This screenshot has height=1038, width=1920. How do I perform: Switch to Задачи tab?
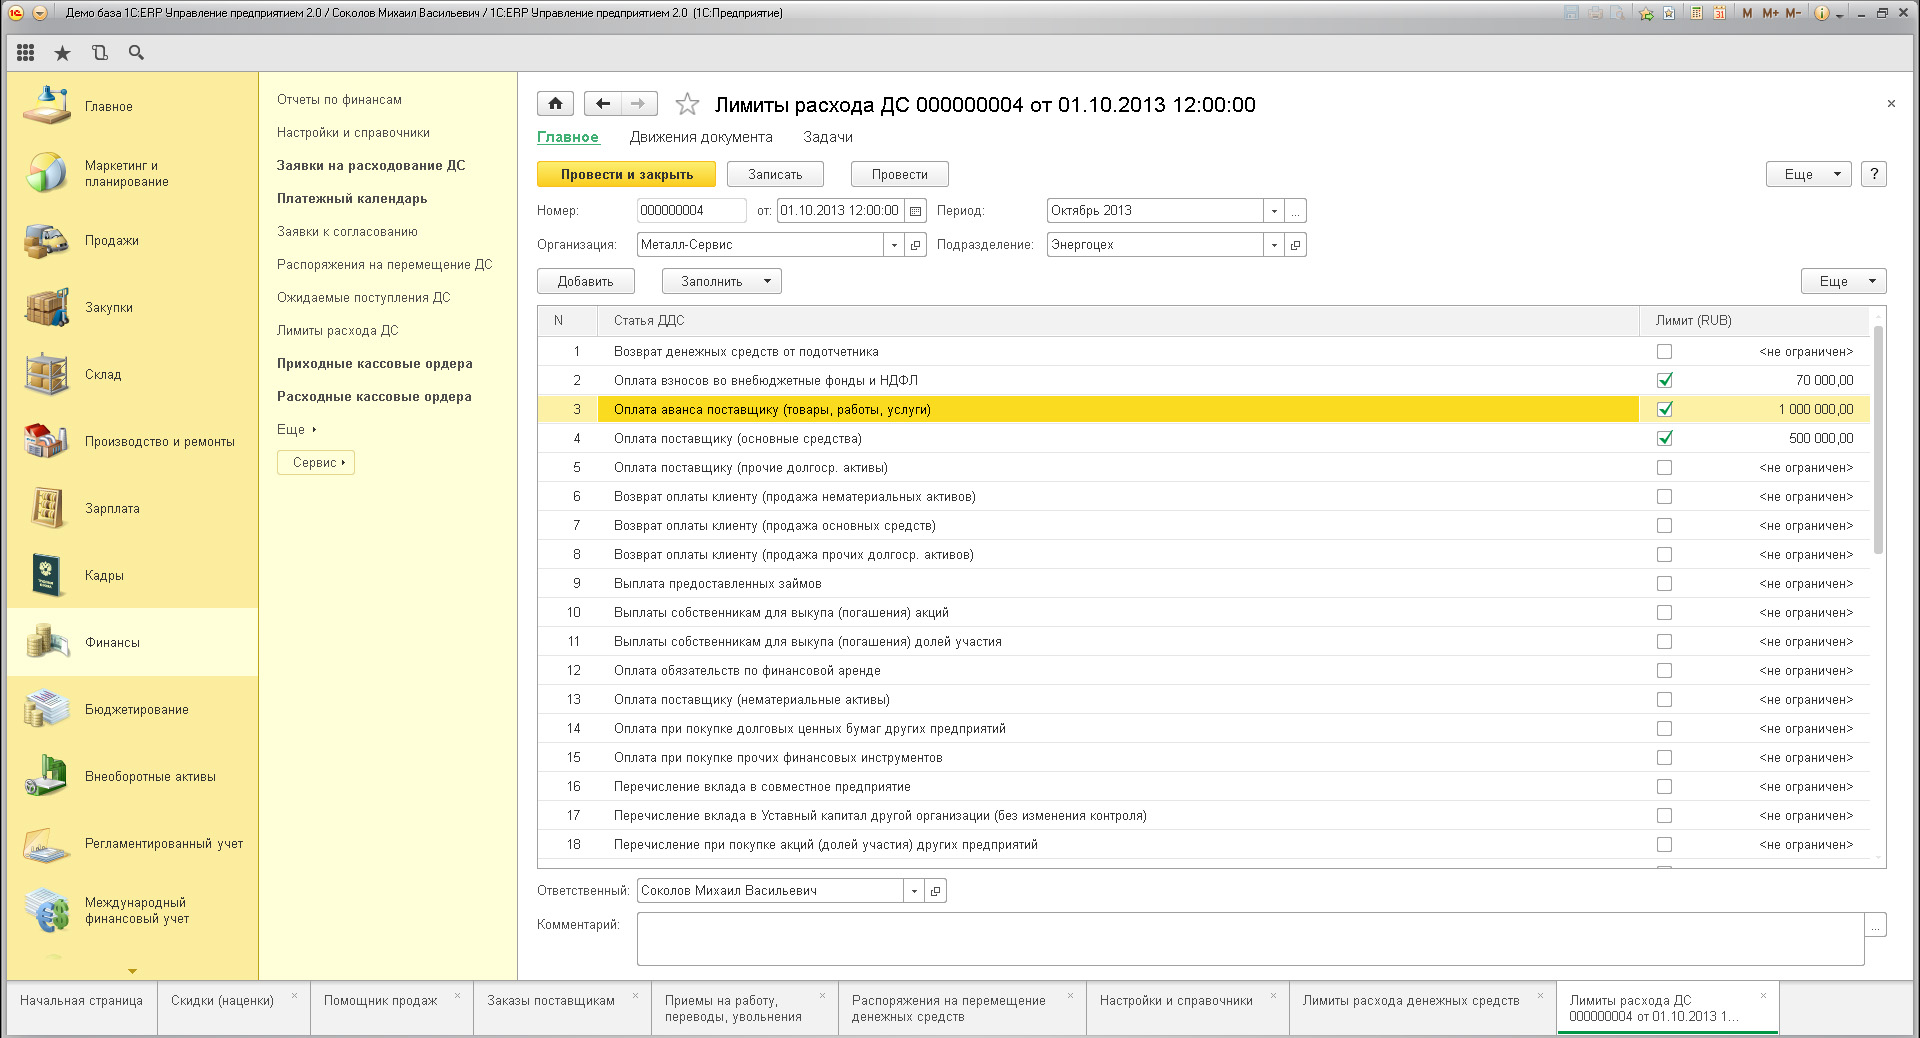tap(828, 137)
